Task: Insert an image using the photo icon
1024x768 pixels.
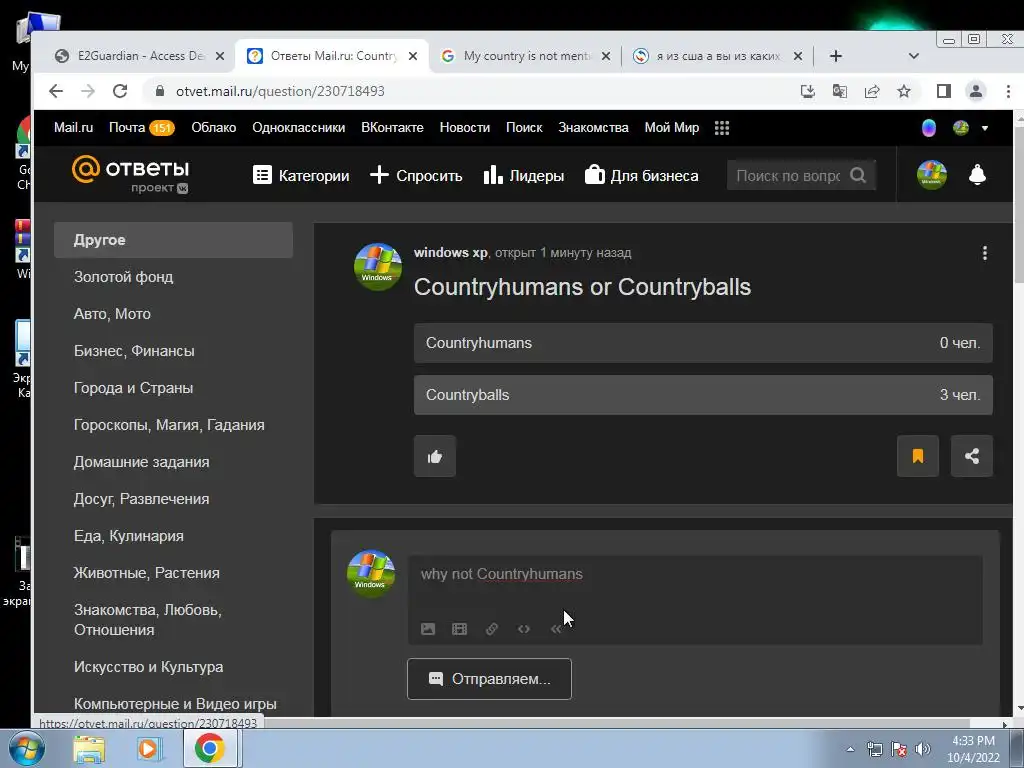Action: [x=428, y=629]
